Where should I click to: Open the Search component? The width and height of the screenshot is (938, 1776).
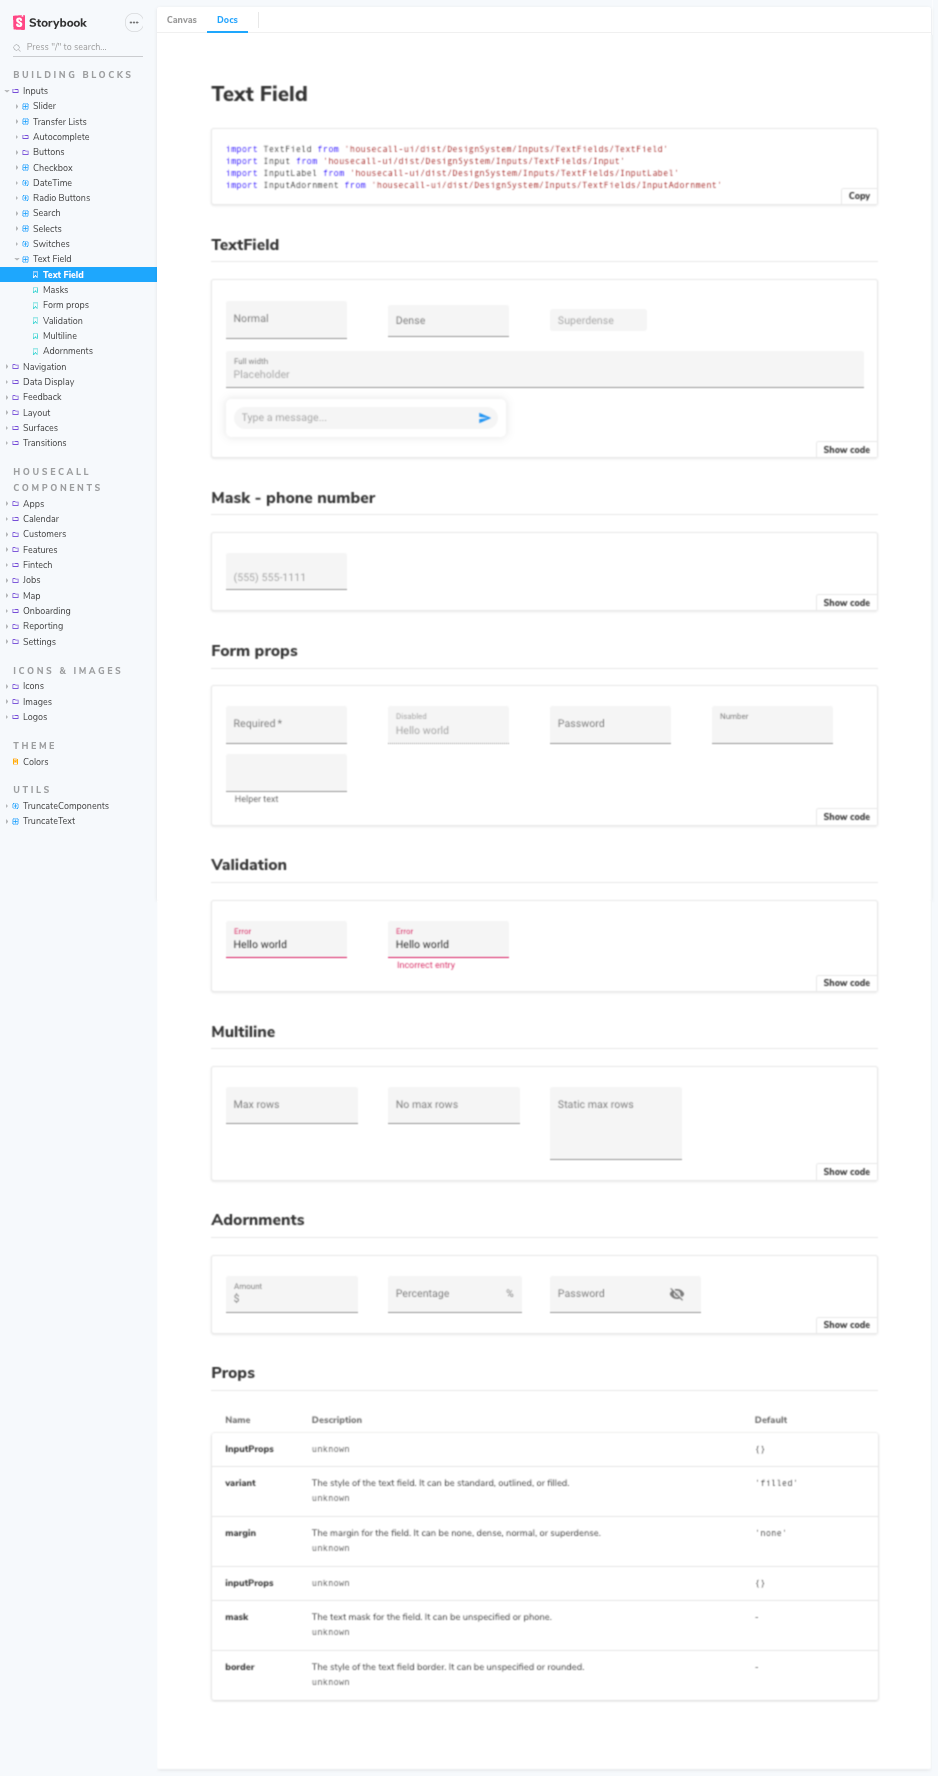pyautogui.click(x=46, y=213)
